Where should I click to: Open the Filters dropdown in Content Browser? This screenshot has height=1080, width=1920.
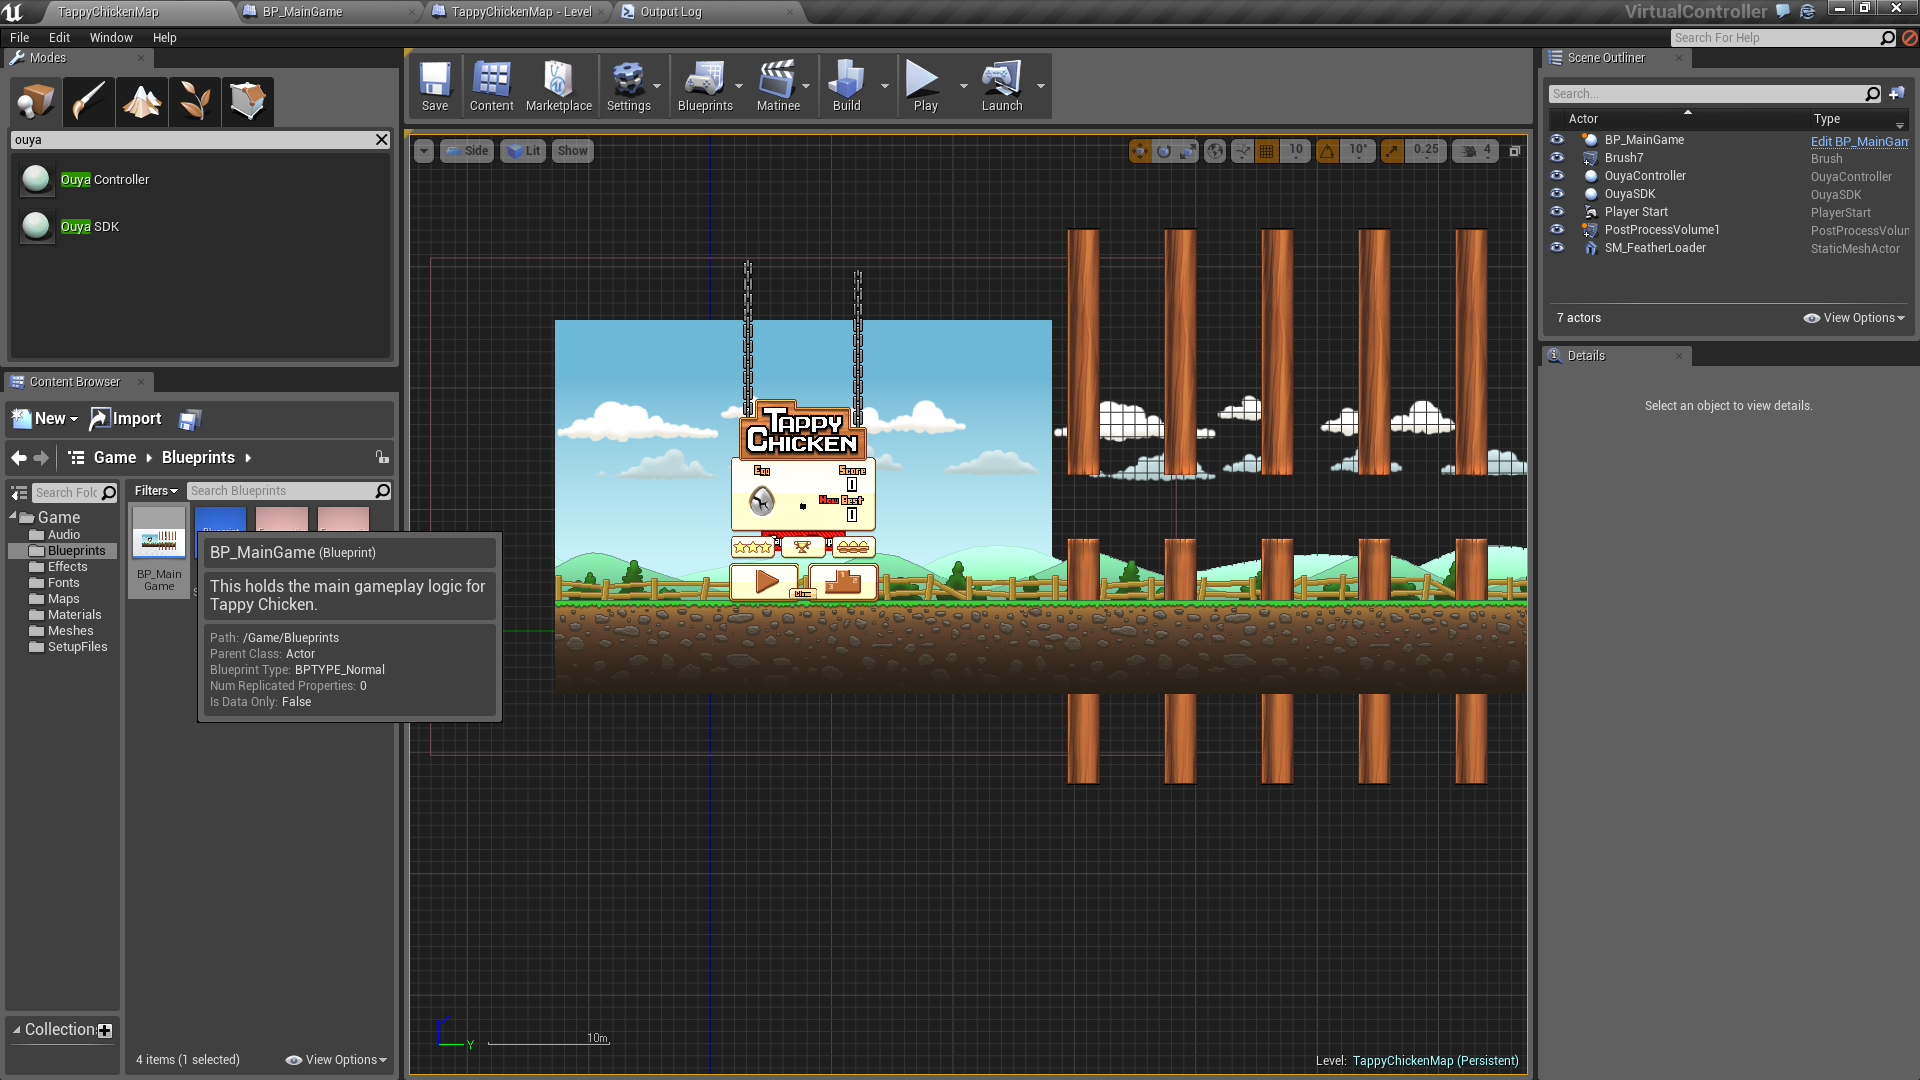click(156, 491)
